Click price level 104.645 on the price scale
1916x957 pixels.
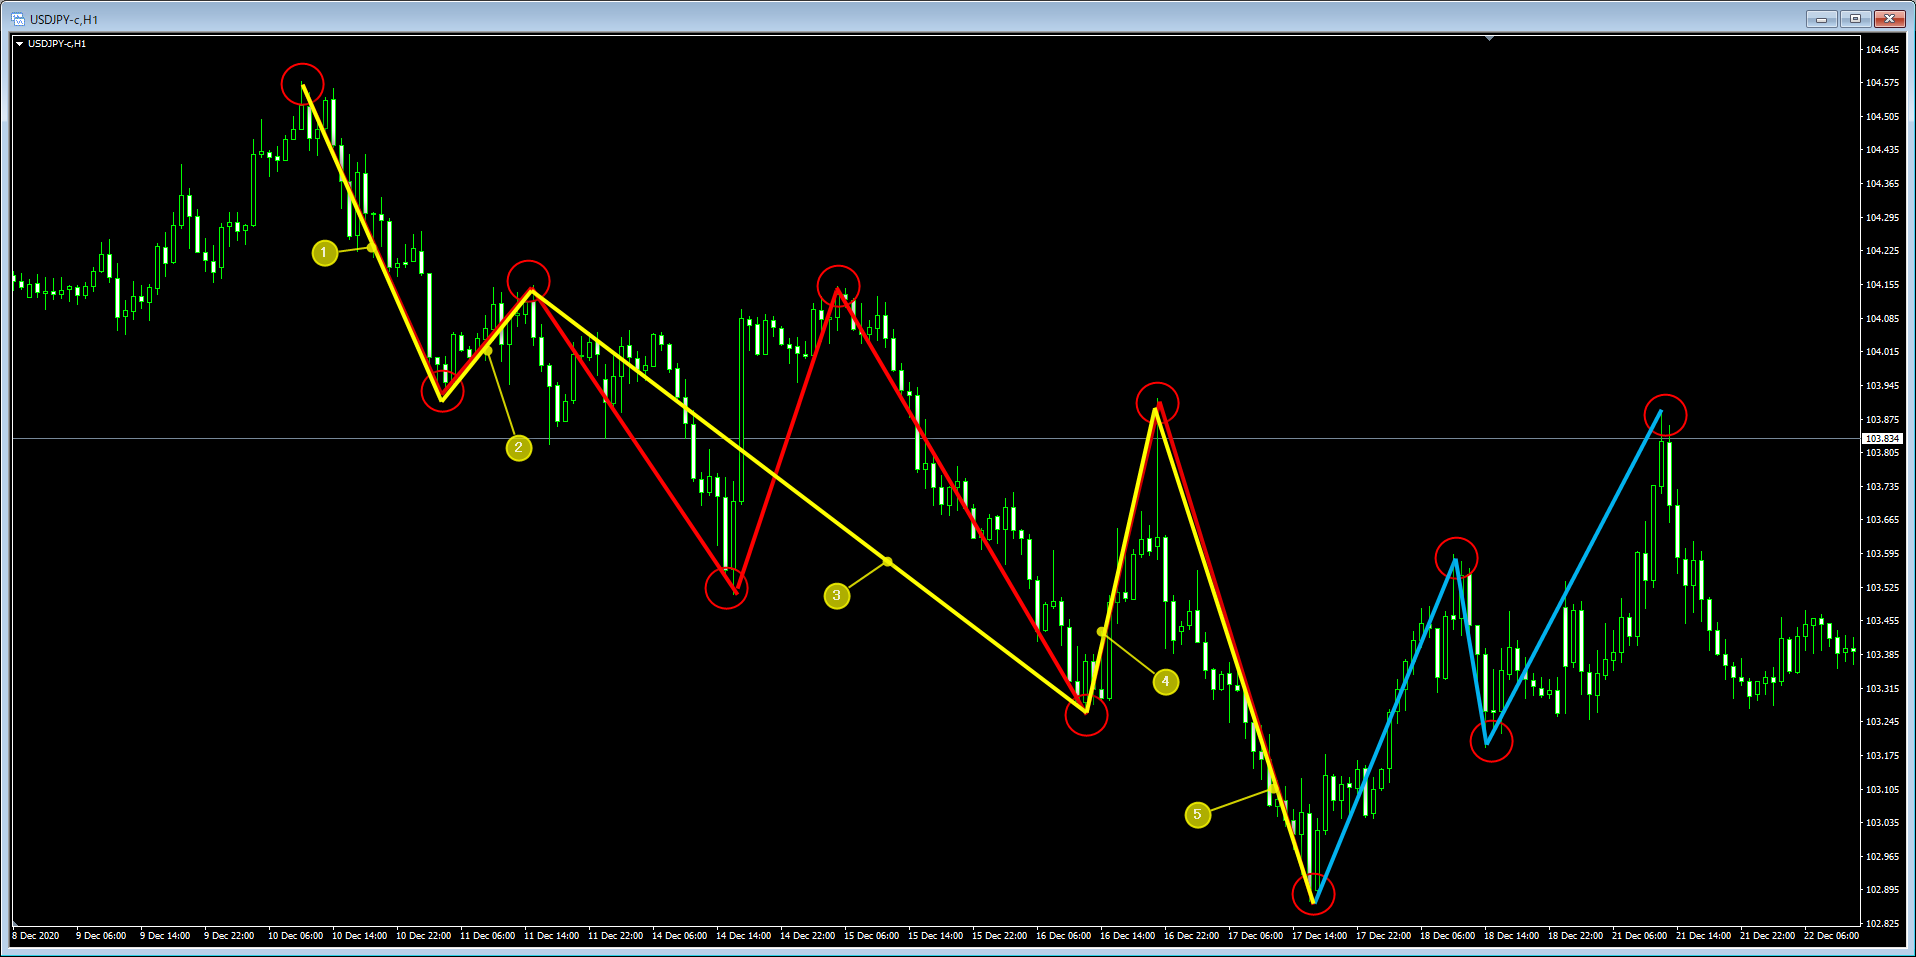[1882, 50]
